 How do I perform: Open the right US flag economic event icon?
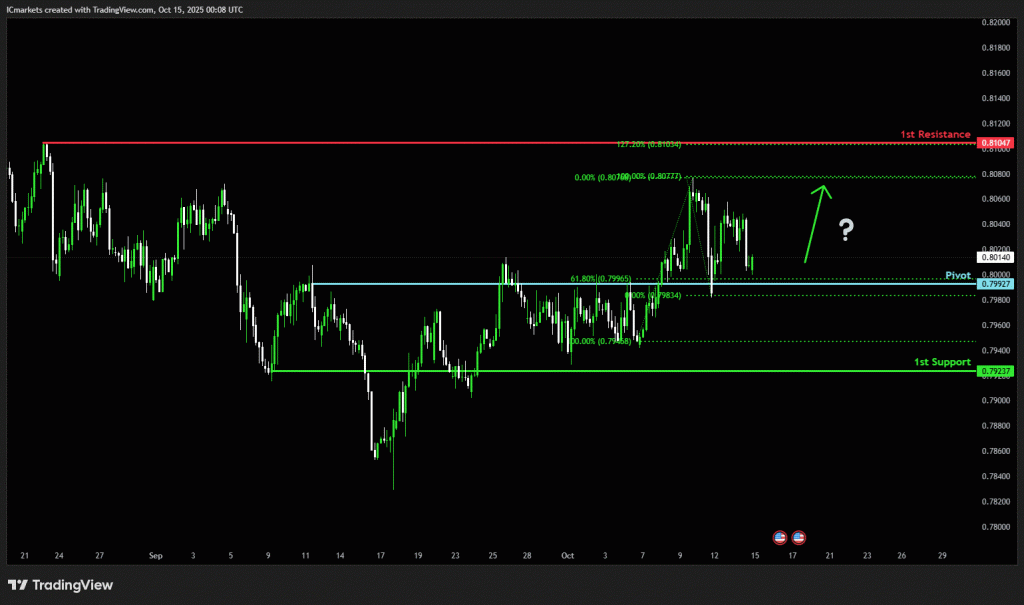[x=798, y=537]
